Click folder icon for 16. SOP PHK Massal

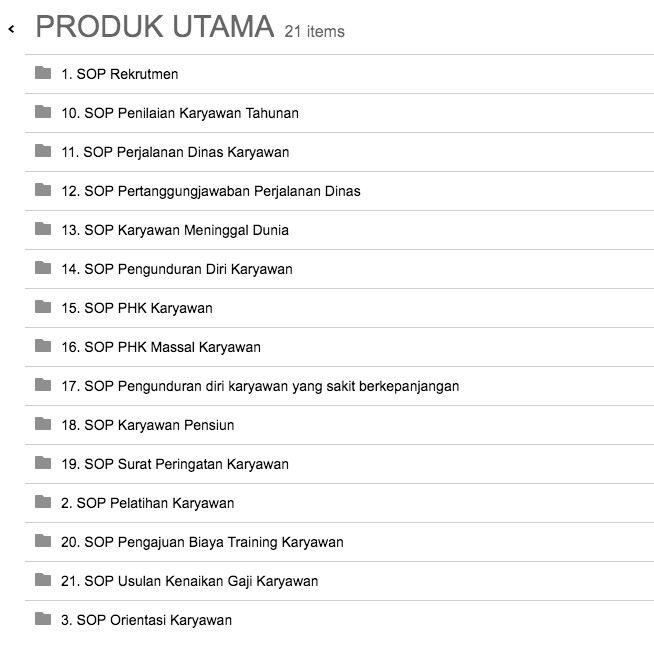coord(43,346)
